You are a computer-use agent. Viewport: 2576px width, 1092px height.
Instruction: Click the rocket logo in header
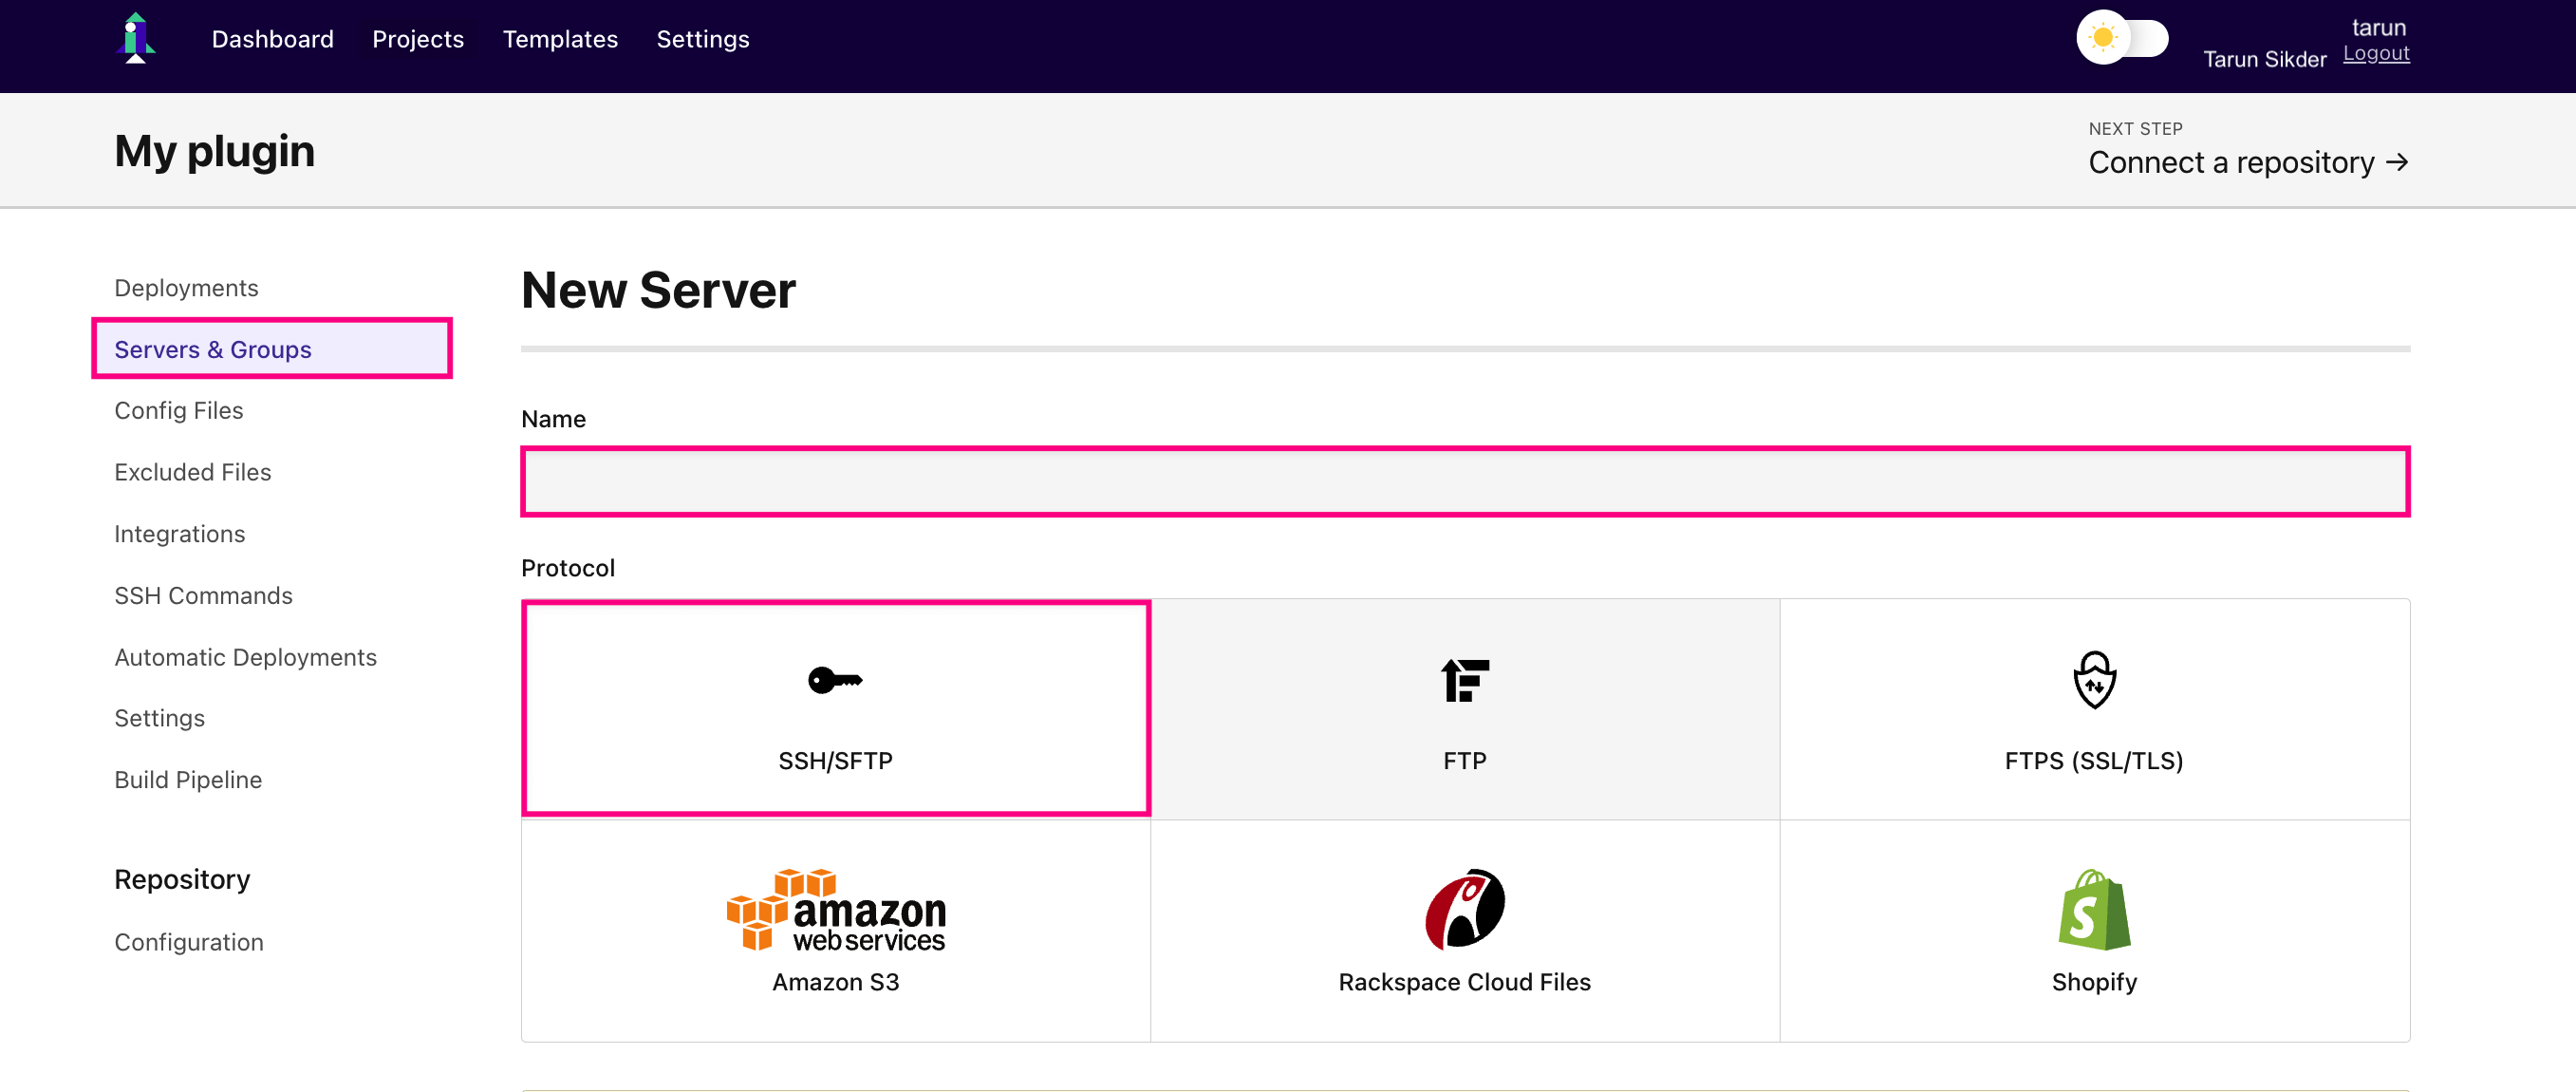coord(135,39)
